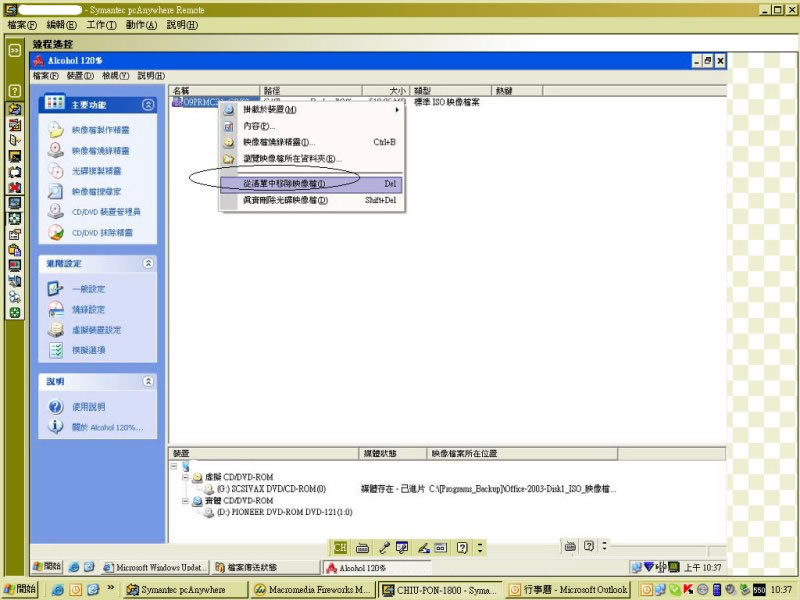Launch 映像檔燒錄精靈 from the sidebar

click(x=101, y=151)
